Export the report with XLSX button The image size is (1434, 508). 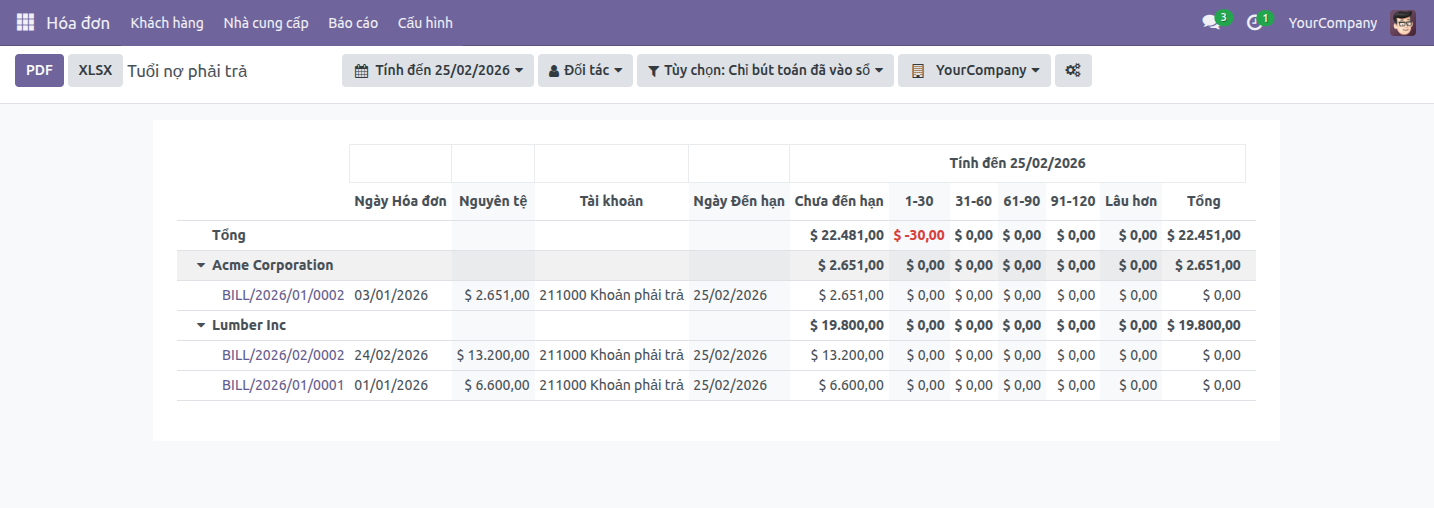click(95, 70)
